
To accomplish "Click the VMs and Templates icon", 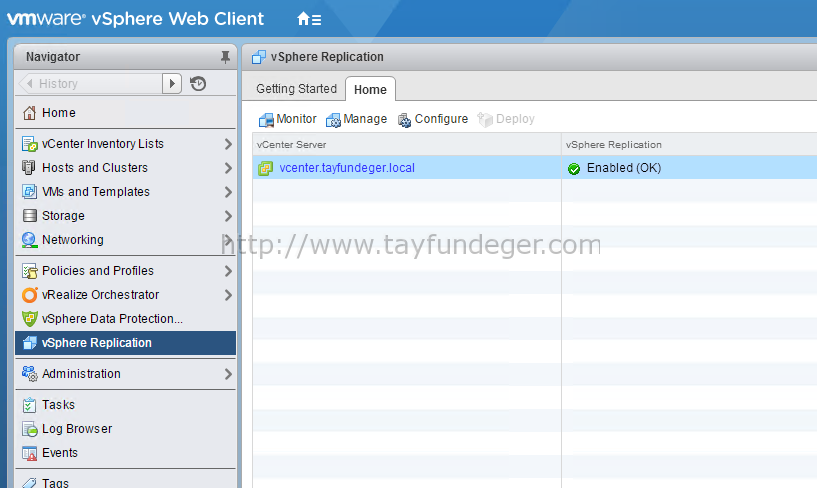I will point(29,192).
